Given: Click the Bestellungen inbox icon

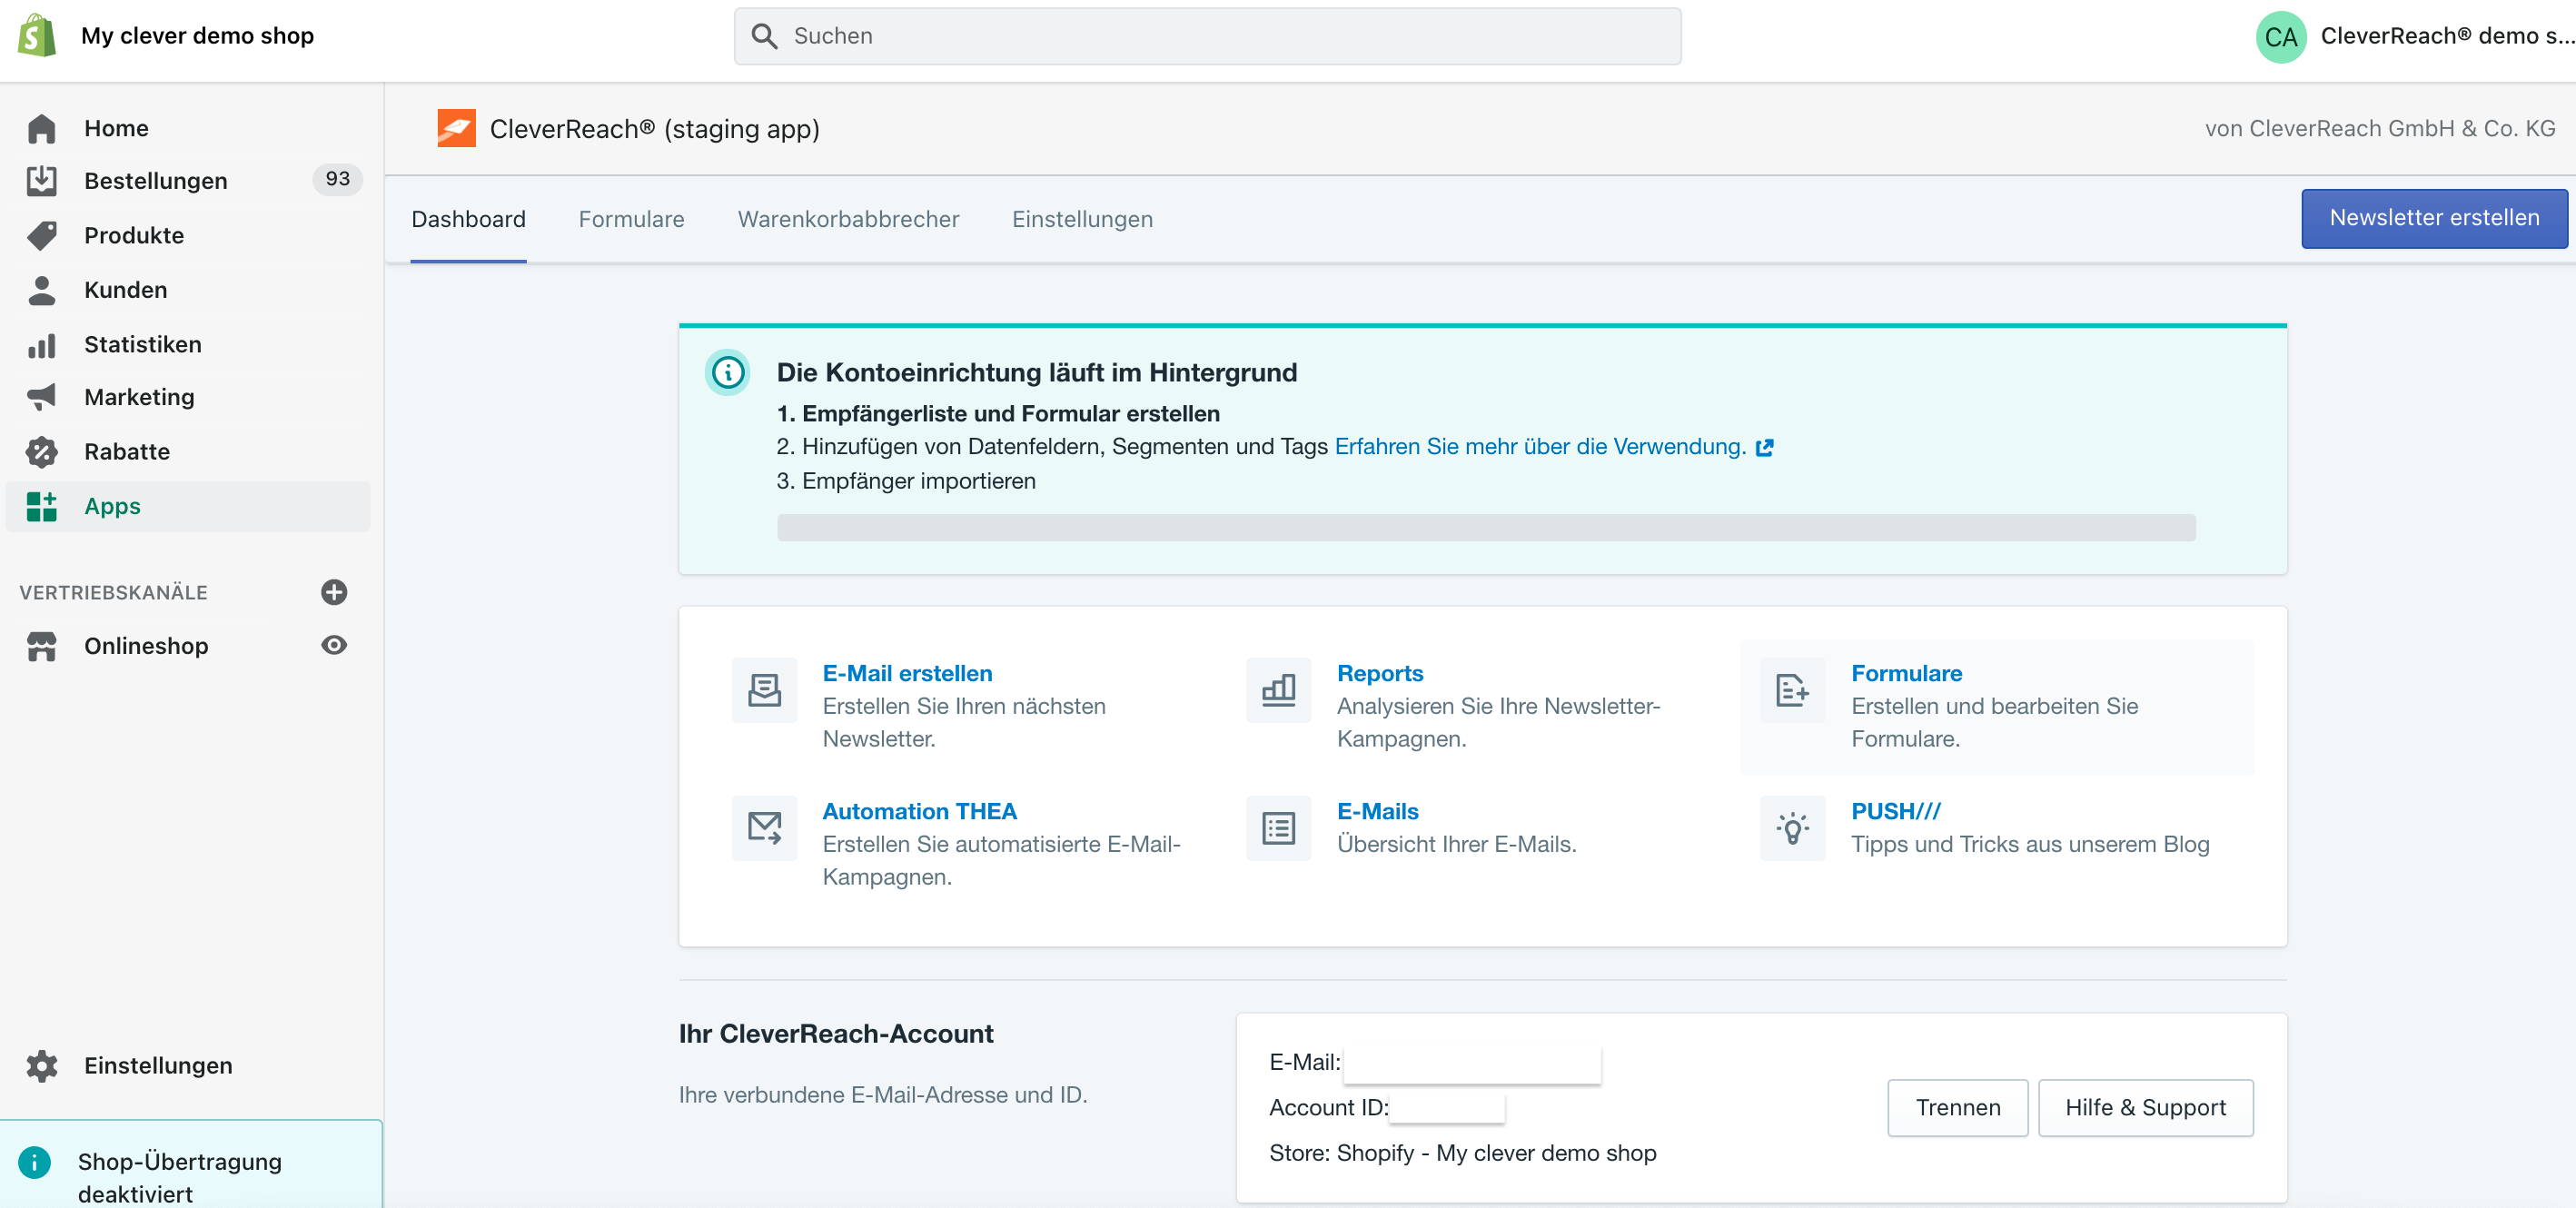Looking at the screenshot, I should (42, 181).
